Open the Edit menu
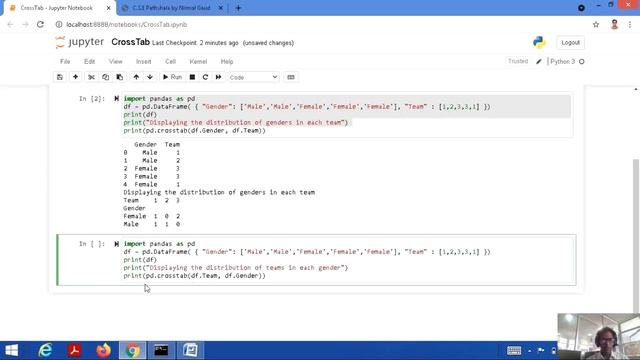The width and height of the screenshot is (640, 360). (x=89, y=62)
